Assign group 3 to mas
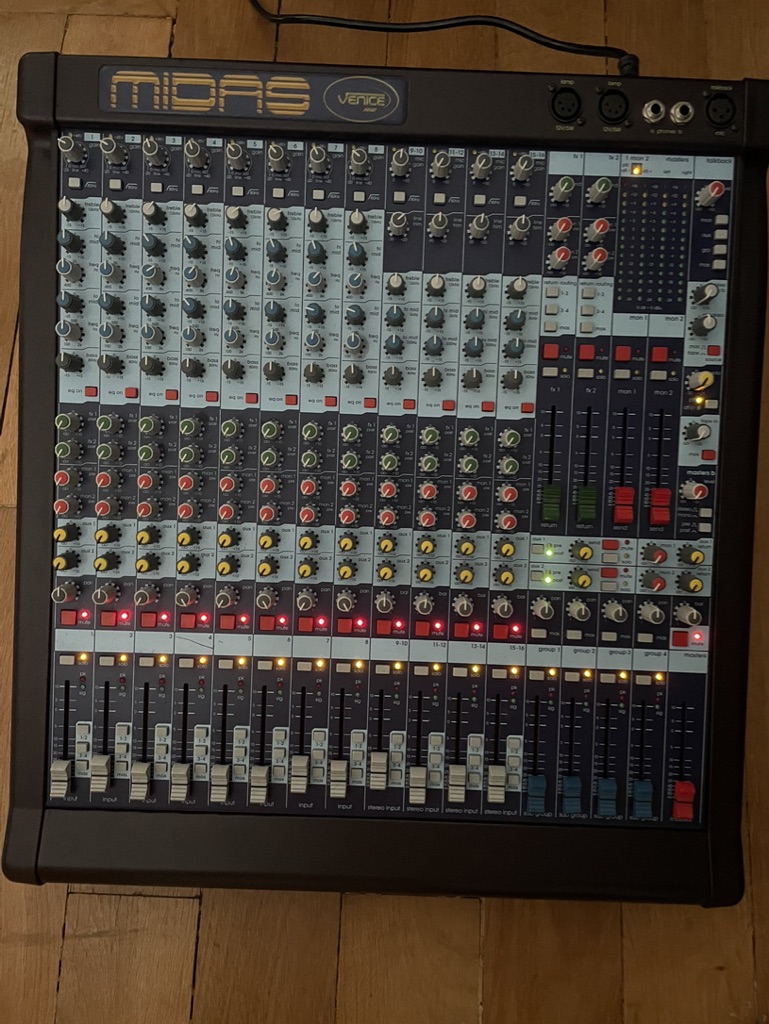Image resolution: width=769 pixels, height=1024 pixels. pyautogui.click(x=610, y=635)
